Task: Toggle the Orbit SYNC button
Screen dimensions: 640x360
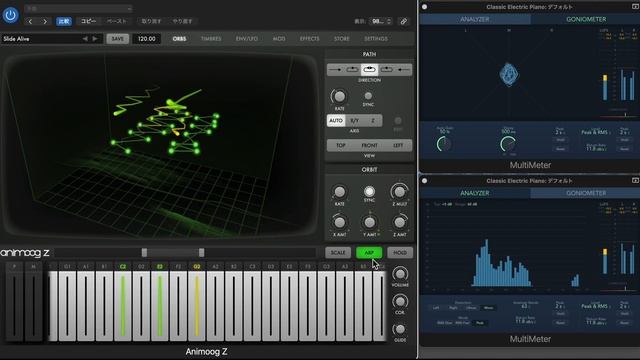Action: point(369,191)
